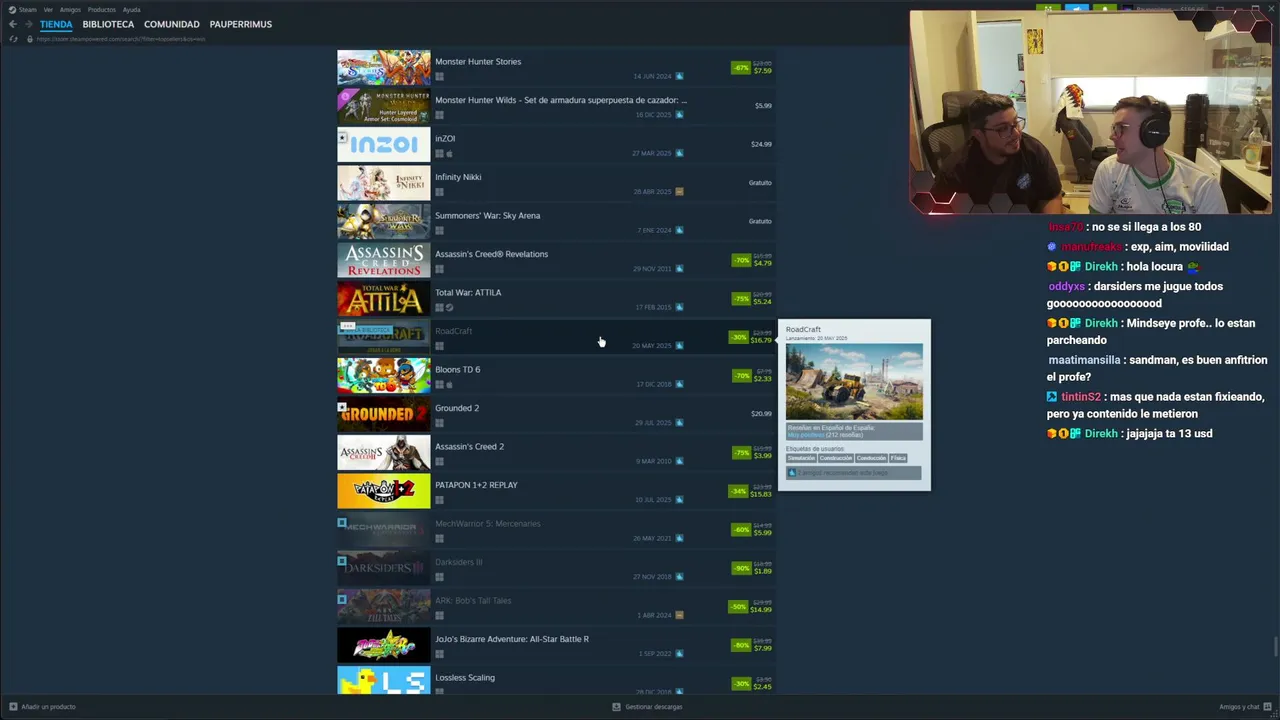Viewport: 1280px width, 720px height.
Task: Click the Windows icon under Bloons TD 6
Action: (439, 385)
